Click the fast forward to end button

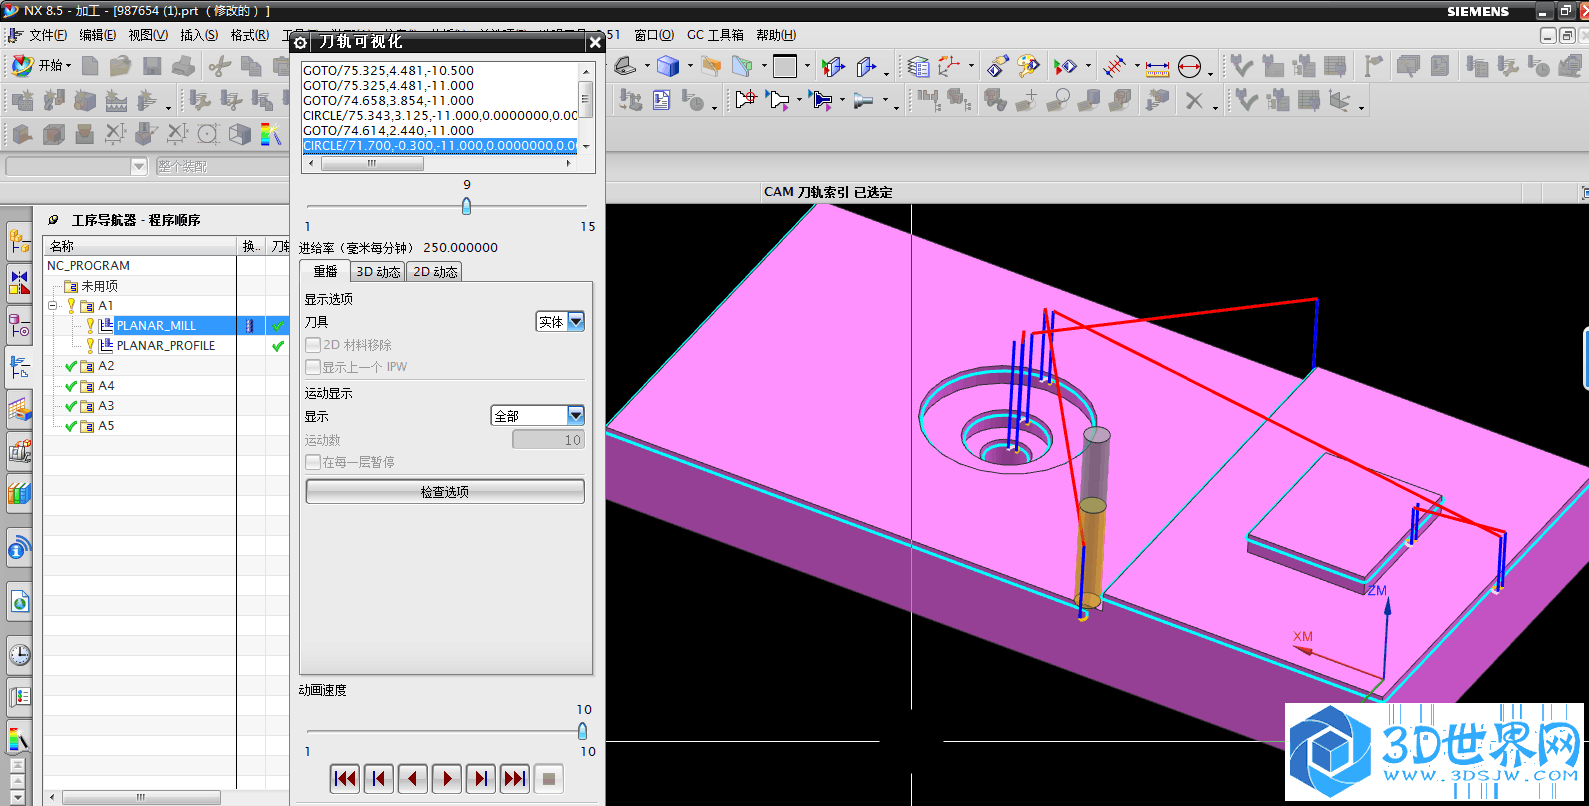point(515,779)
